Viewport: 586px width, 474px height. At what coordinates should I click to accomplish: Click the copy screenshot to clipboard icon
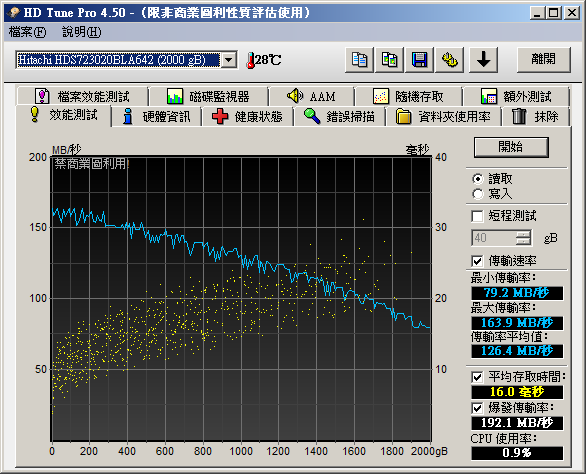click(389, 60)
